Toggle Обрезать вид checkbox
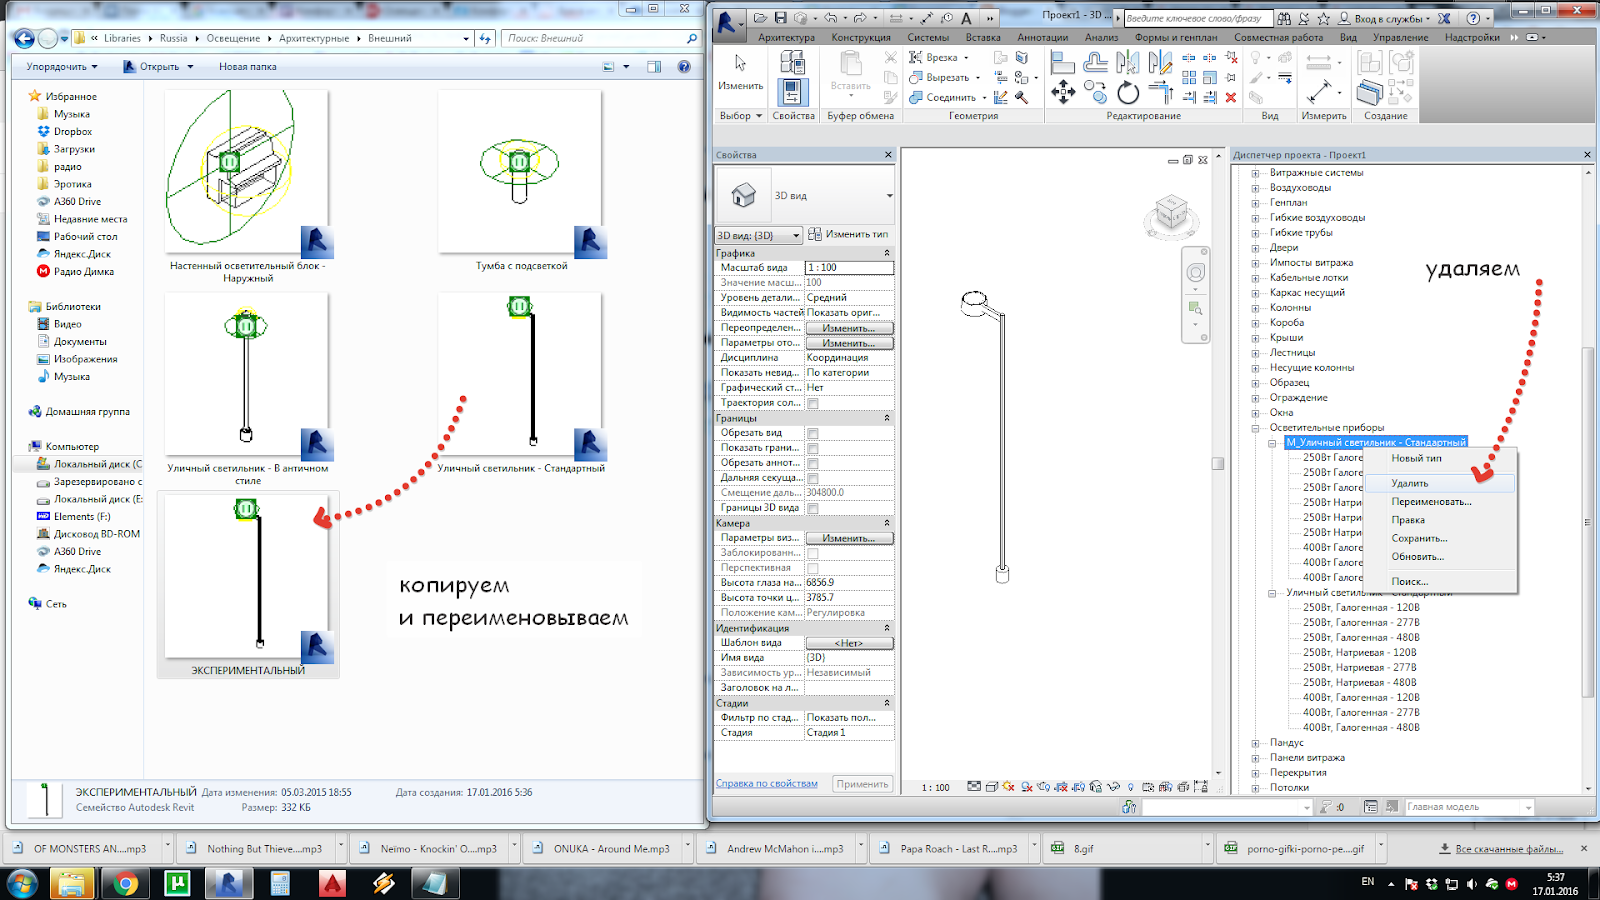The height and width of the screenshot is (900, 1600). [x=813, y=433]
